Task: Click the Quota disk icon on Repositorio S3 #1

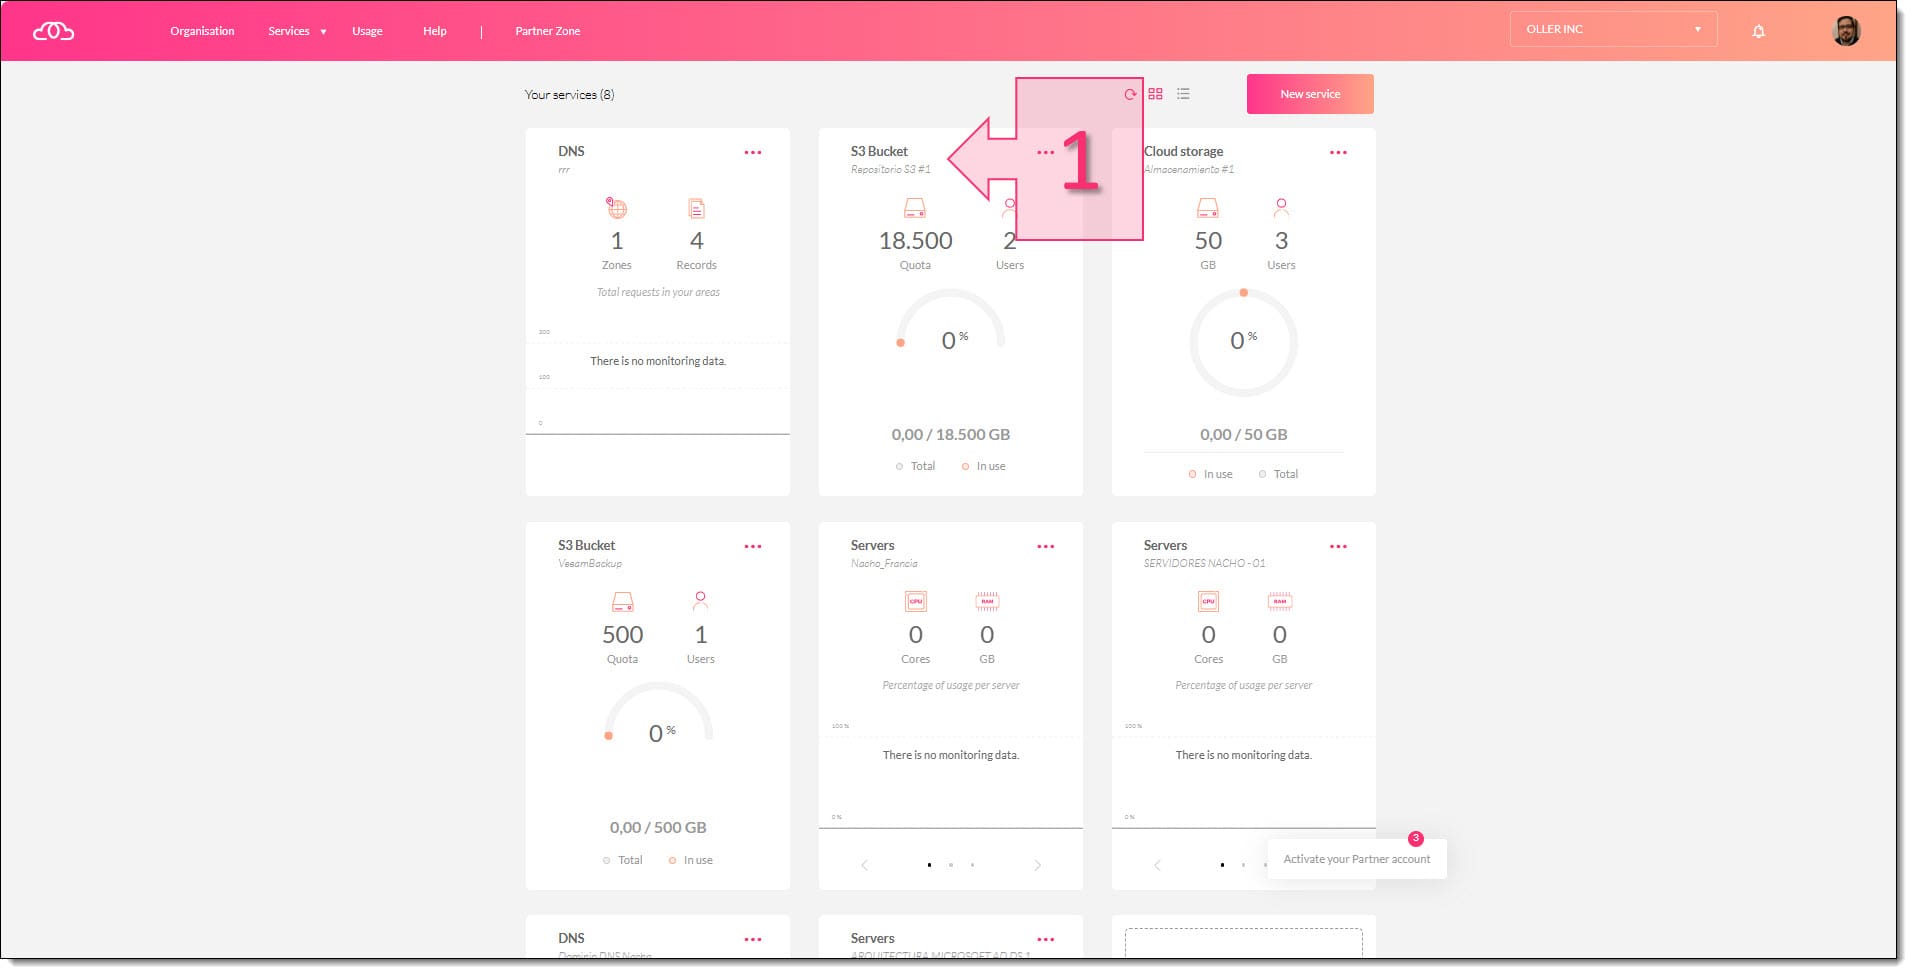Action: click(915, 208)
